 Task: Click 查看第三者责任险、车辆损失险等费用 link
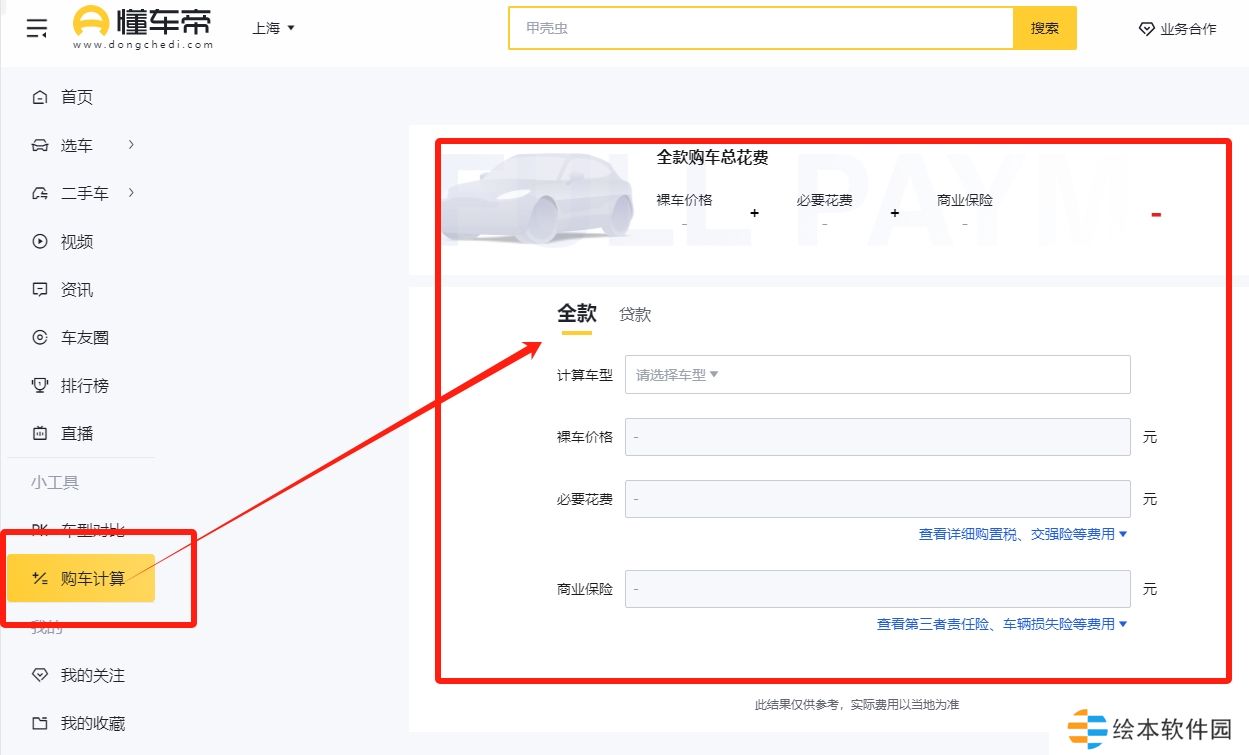(1001, 624)
